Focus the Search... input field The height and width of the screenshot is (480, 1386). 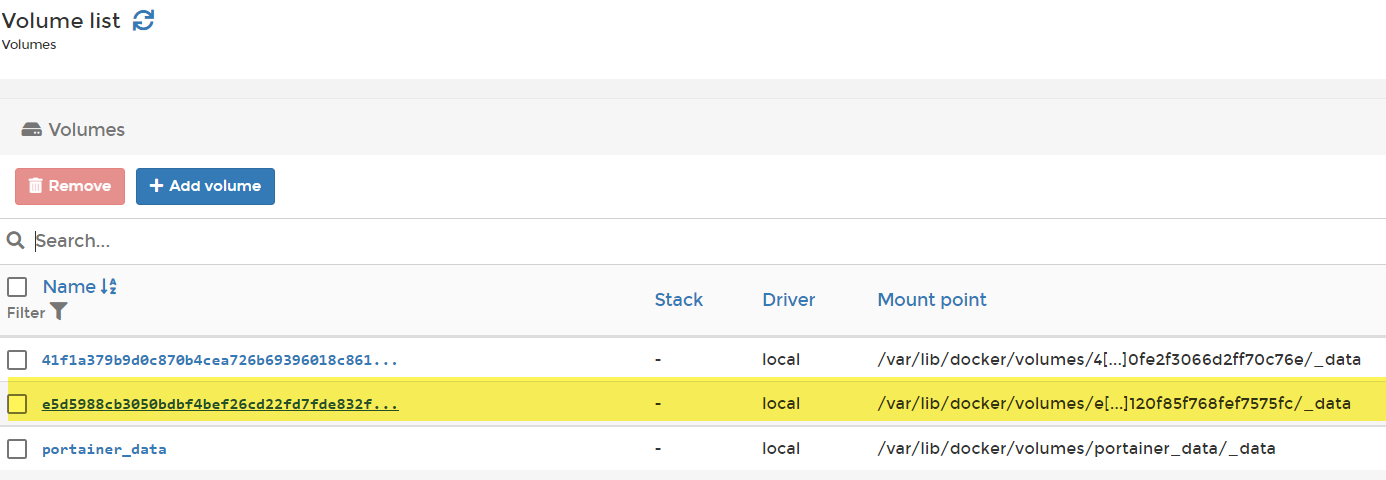coord(700,241)
